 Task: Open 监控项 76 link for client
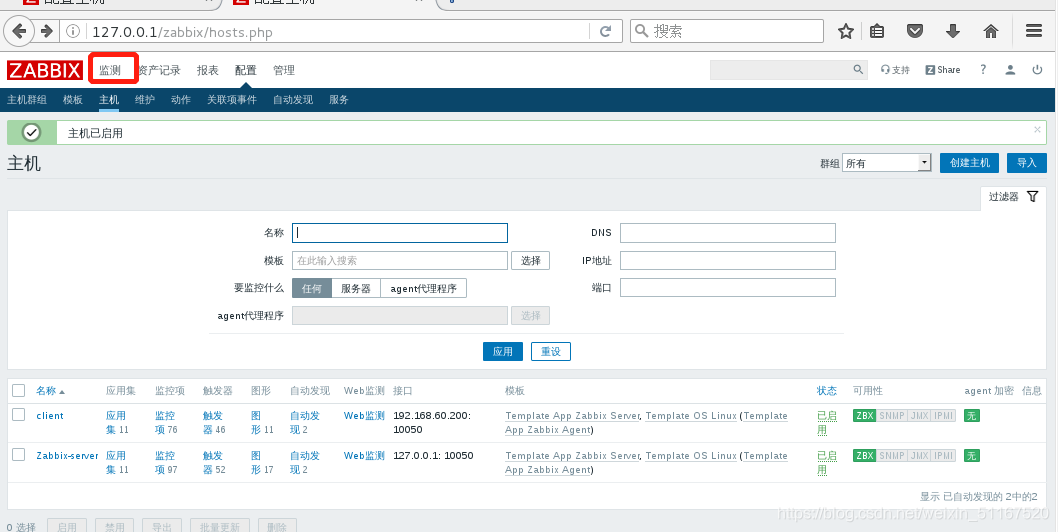point(166,423)
